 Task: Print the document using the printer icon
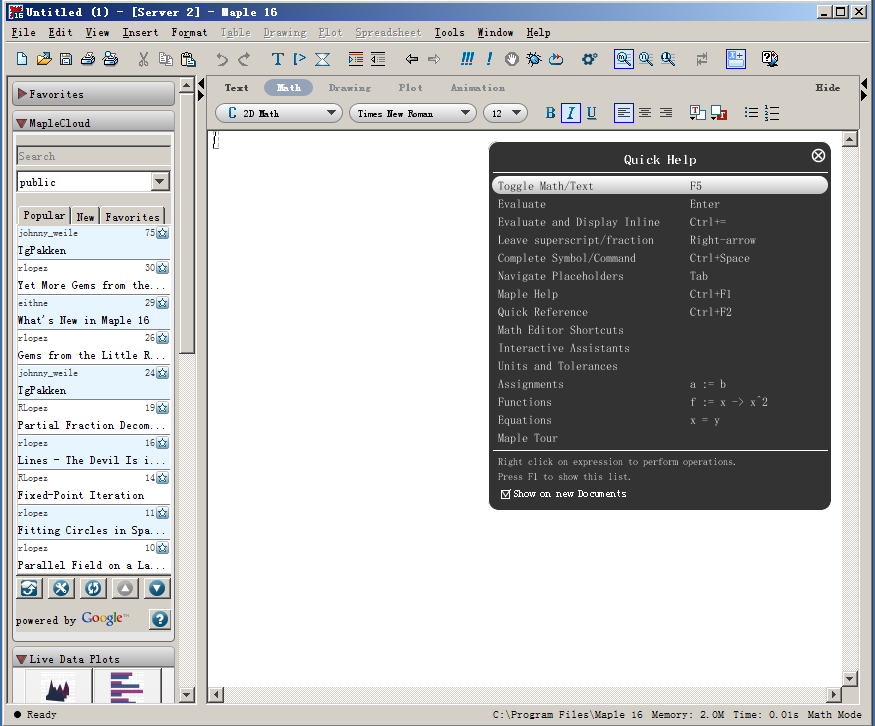(x=88, y=59)
